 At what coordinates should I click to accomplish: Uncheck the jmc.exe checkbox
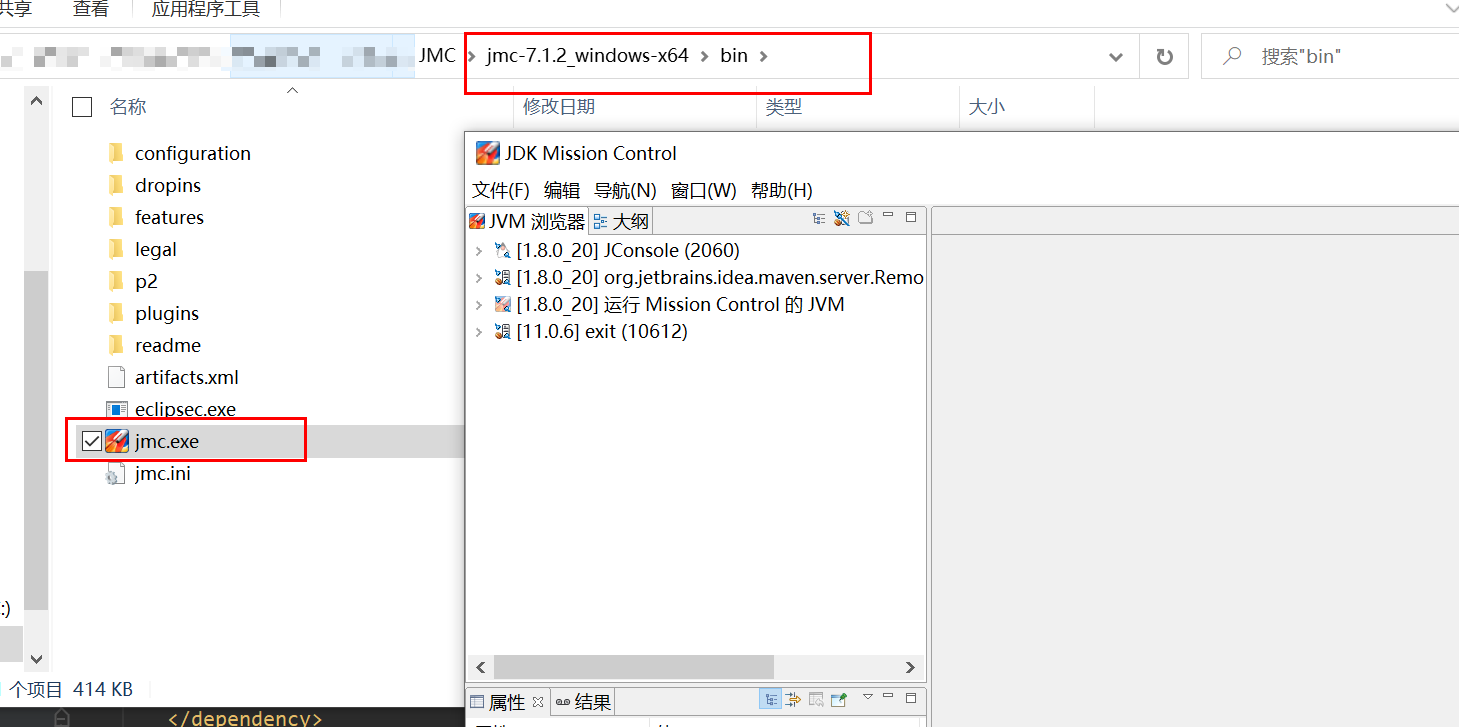91,441
